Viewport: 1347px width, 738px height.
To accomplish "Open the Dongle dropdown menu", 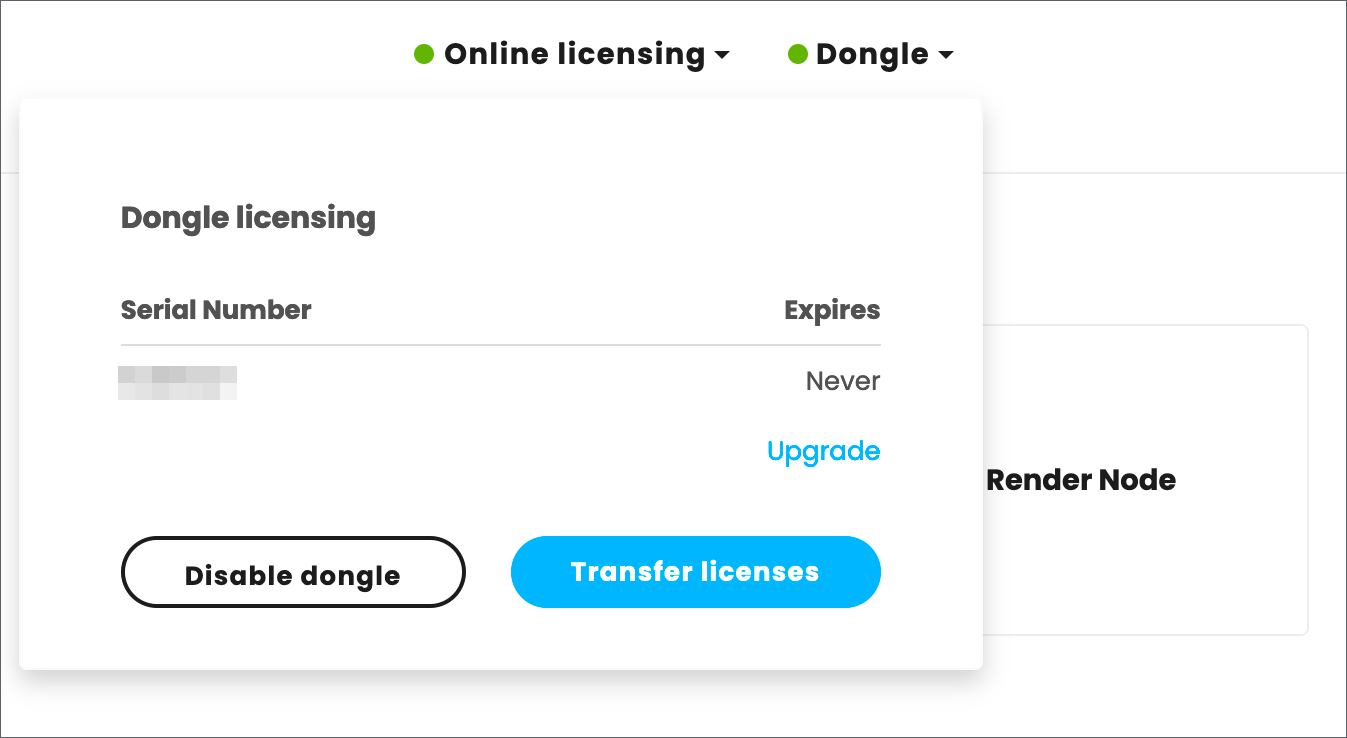I will [x=872, y=55].
